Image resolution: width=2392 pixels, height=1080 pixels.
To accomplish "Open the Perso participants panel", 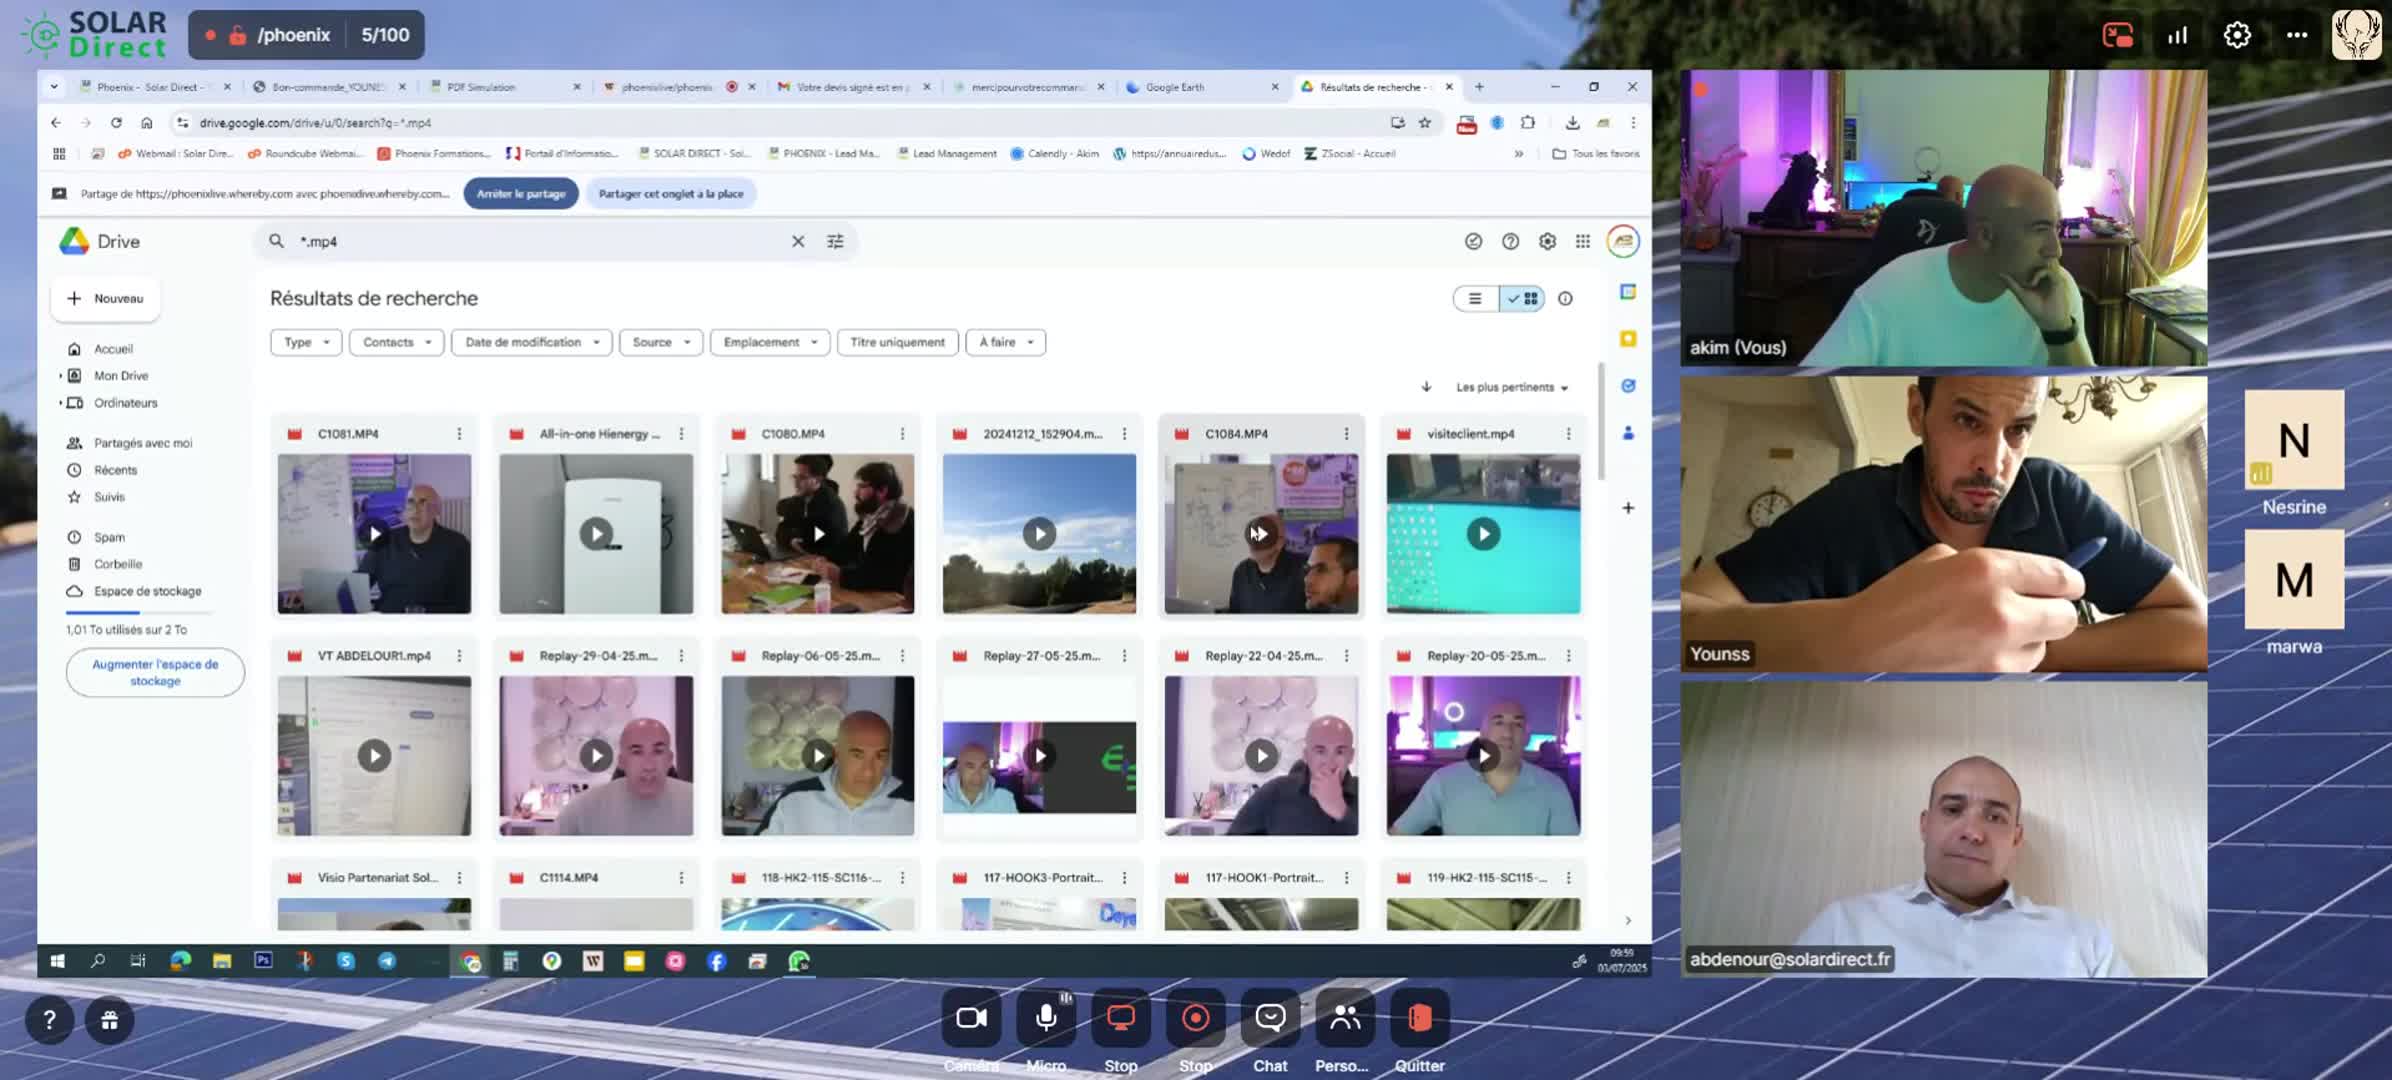I will [1345, 1018].
